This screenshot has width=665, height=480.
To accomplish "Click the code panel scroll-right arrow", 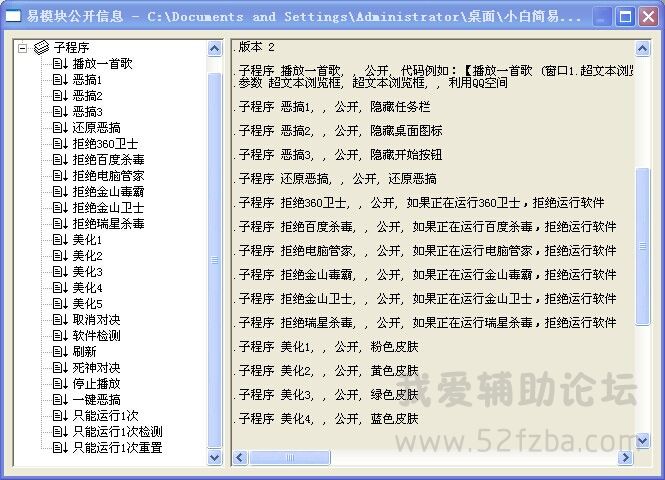I will point(626,458).
